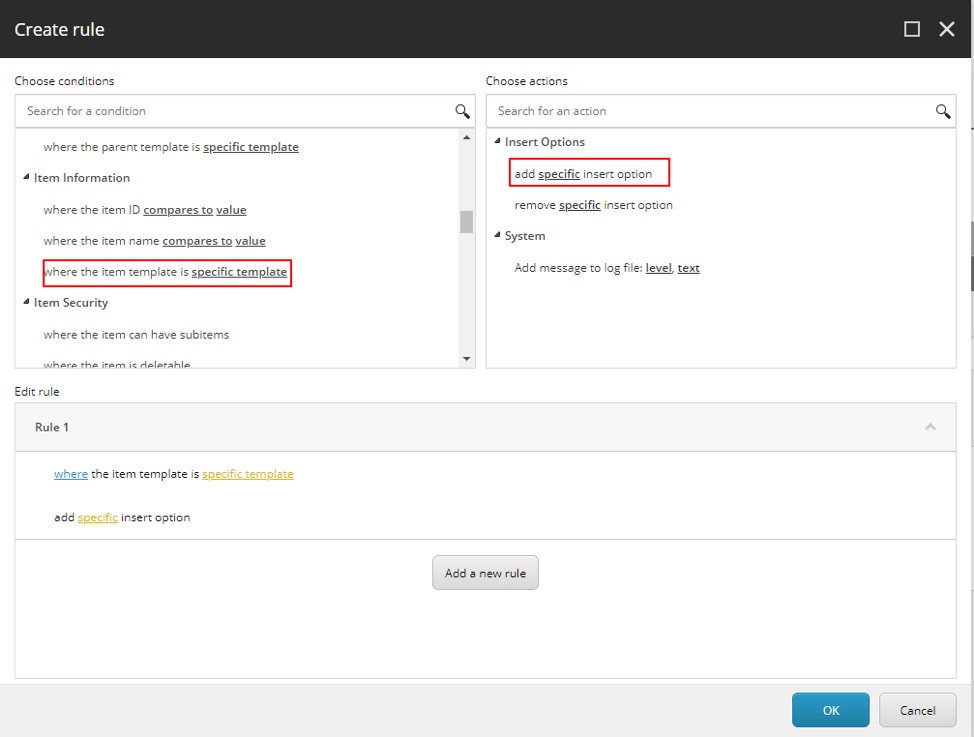Collapse the Item Security conditions group
This screenshot has height=737, width=974.
26,303
